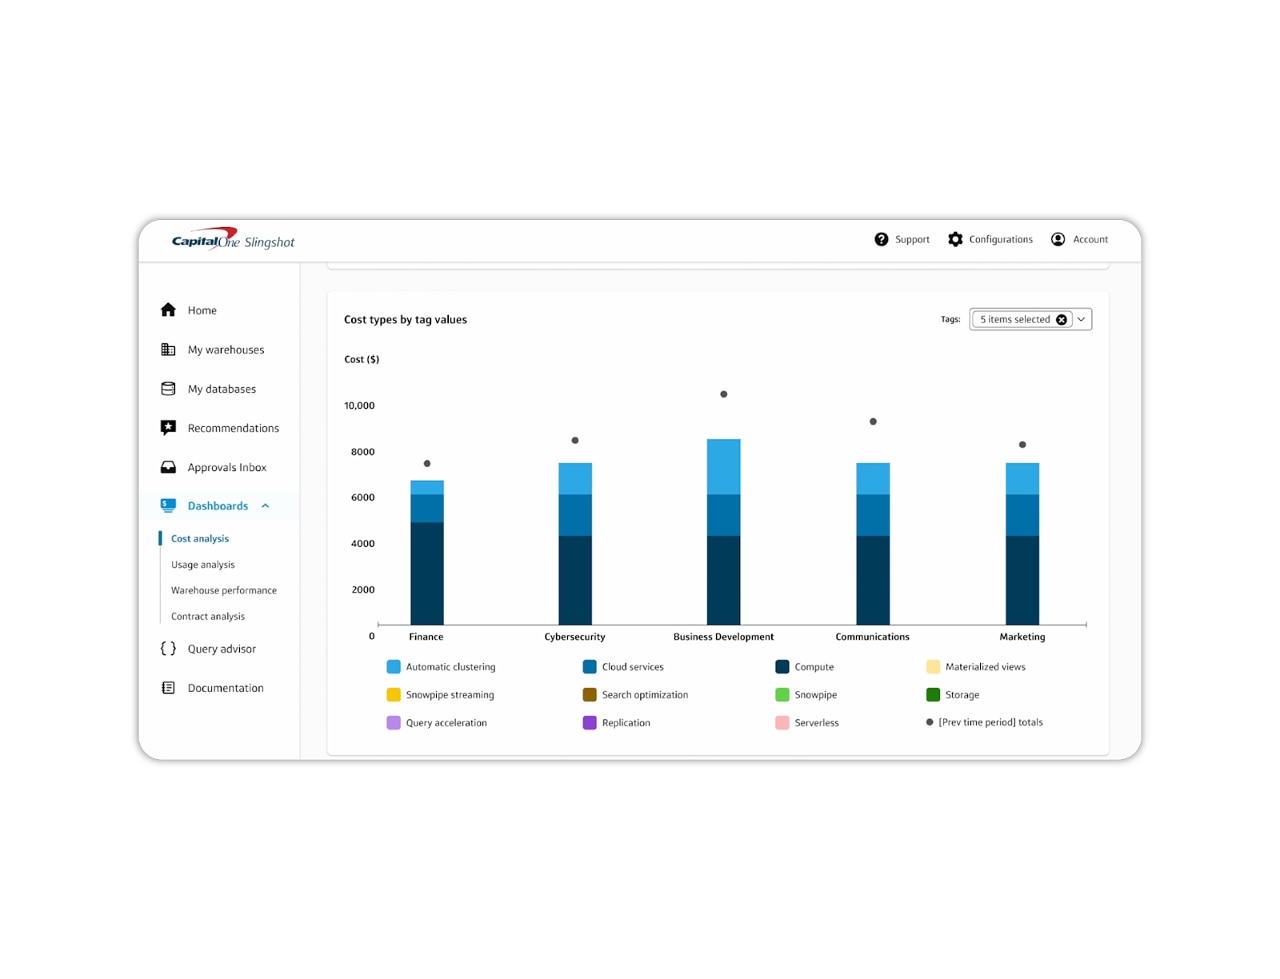Viewport: 1280px width, 979px height.
Task: Click the Compute legend color swatch
Action: tap(781, 666)
